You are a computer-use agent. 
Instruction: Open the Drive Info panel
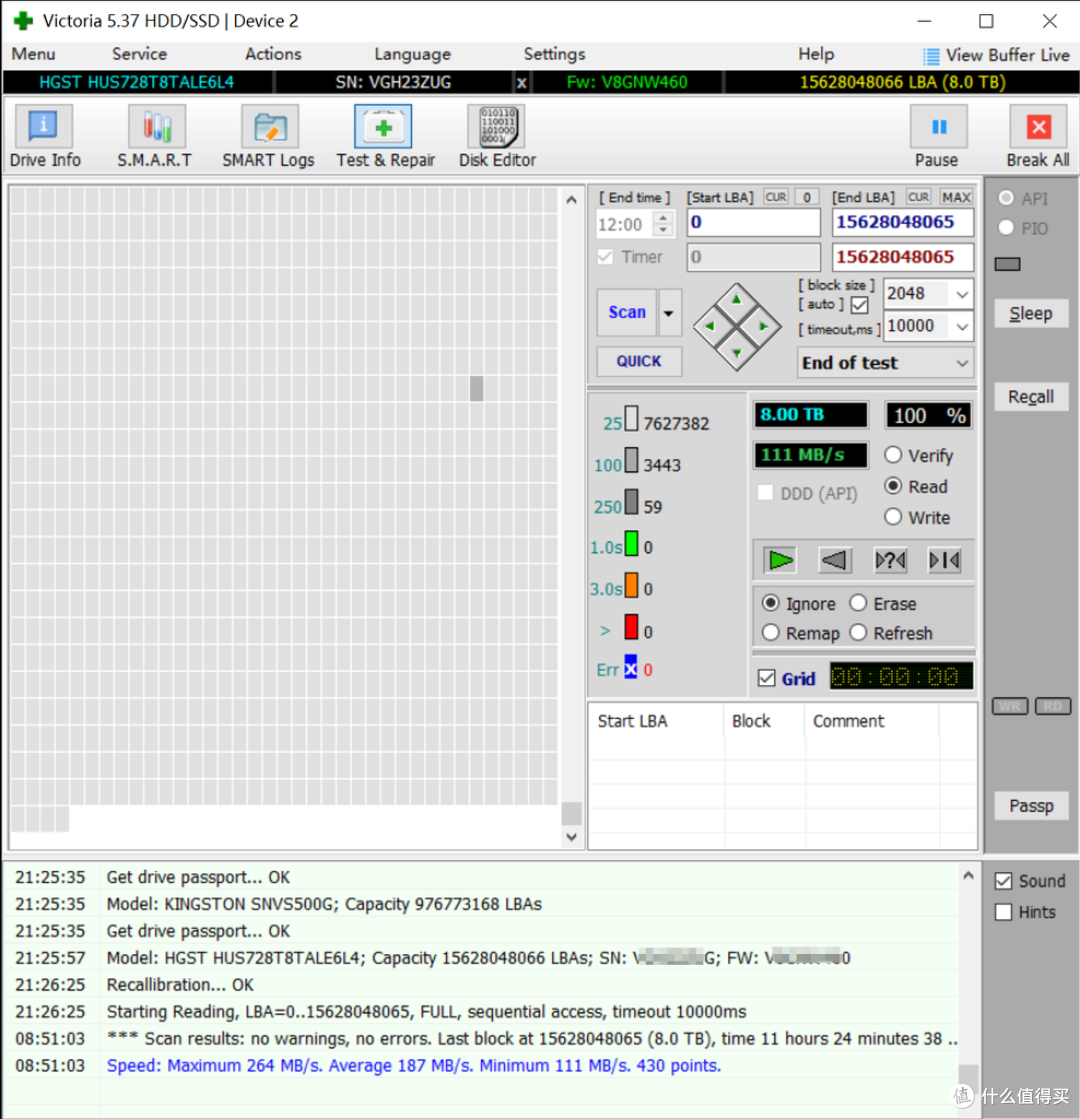[x=44, y=136]
